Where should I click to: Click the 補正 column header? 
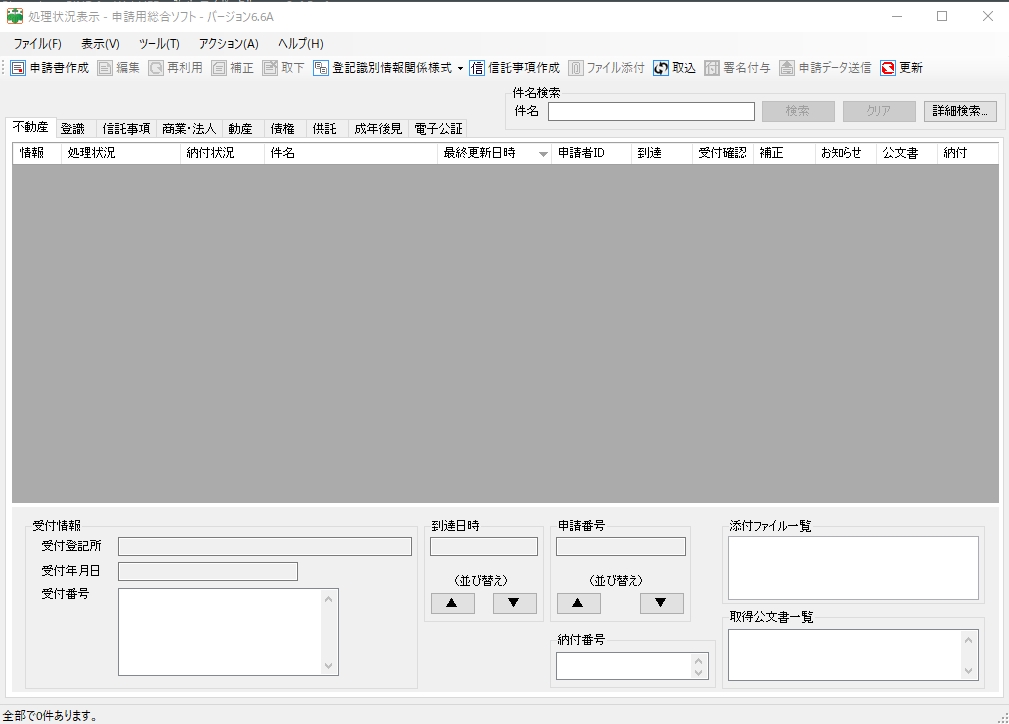[x=784, y=153]
